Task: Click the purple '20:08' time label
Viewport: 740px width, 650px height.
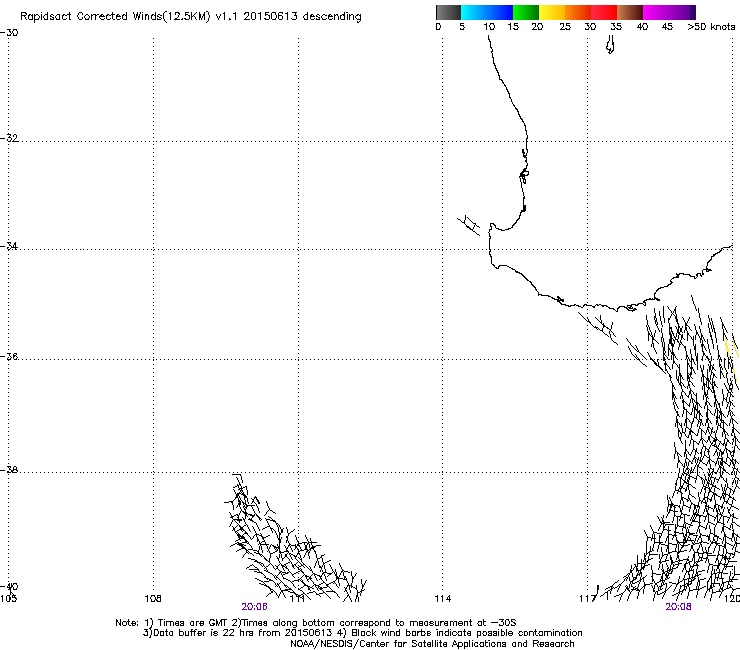Action: pos(678,607)
